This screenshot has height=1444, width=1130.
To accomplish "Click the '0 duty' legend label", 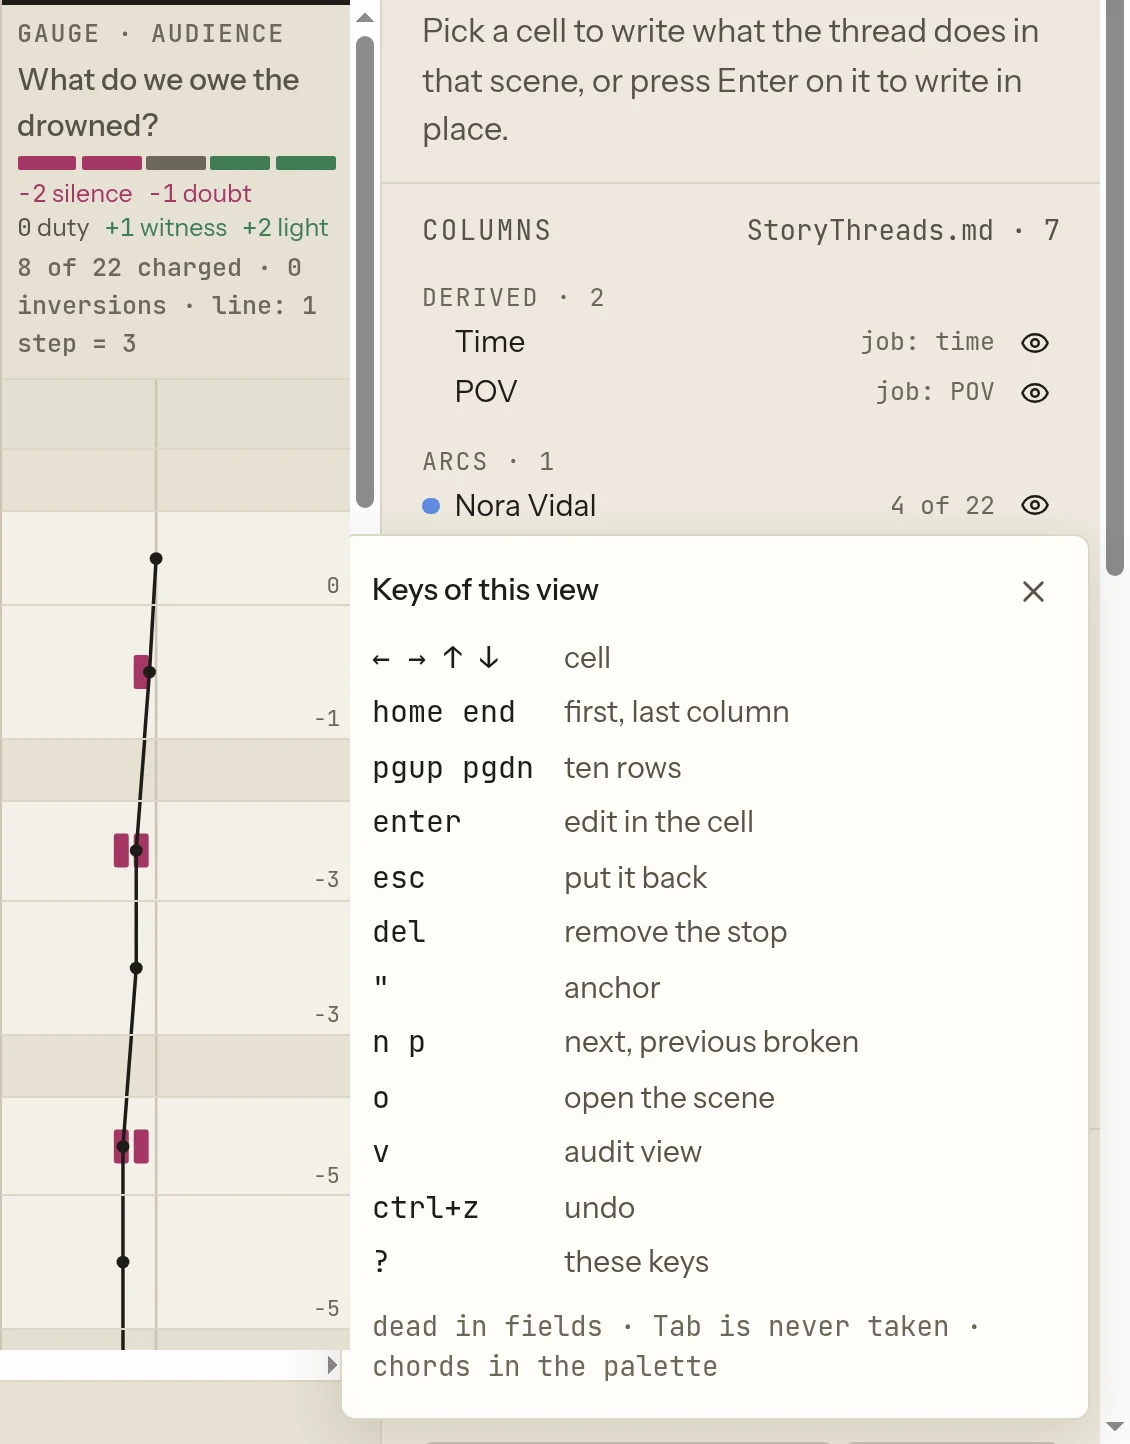I will click(x=54, y=228).
